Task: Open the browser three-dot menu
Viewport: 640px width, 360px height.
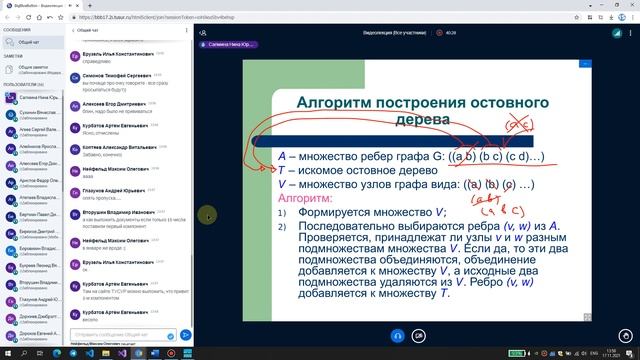Action: (633, 17)
